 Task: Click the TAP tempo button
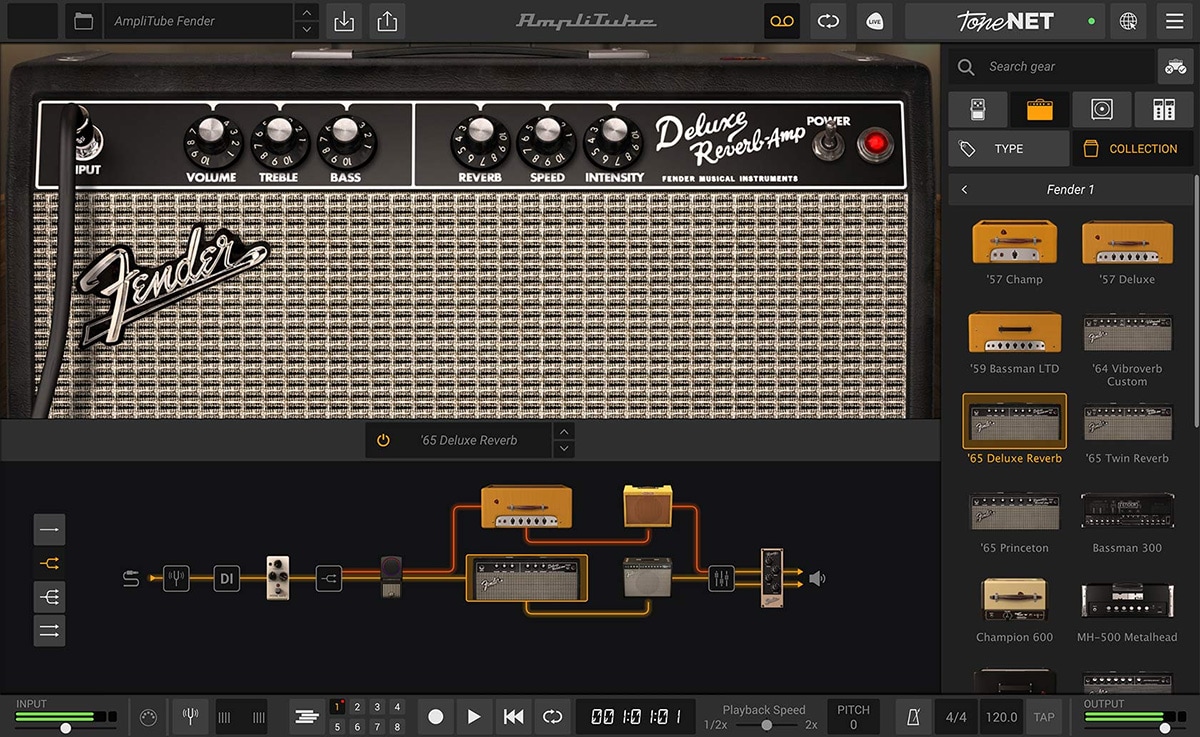(1044, 716)
